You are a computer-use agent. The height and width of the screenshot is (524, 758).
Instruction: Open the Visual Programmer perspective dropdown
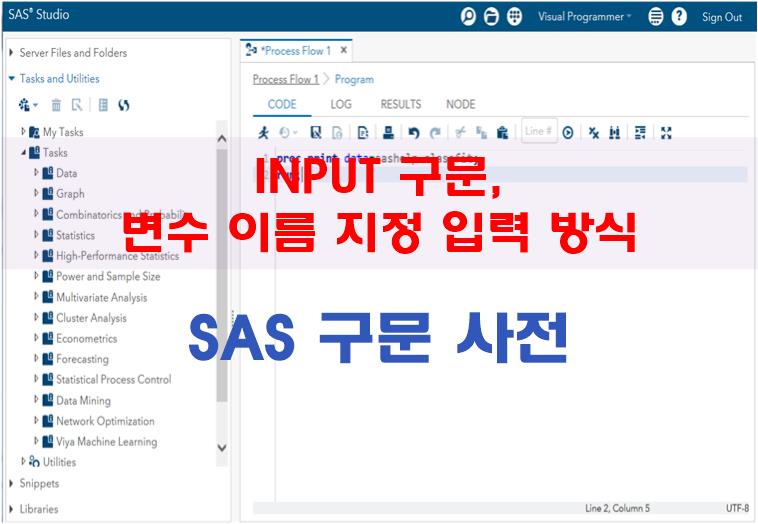click(x=584, y=17)
